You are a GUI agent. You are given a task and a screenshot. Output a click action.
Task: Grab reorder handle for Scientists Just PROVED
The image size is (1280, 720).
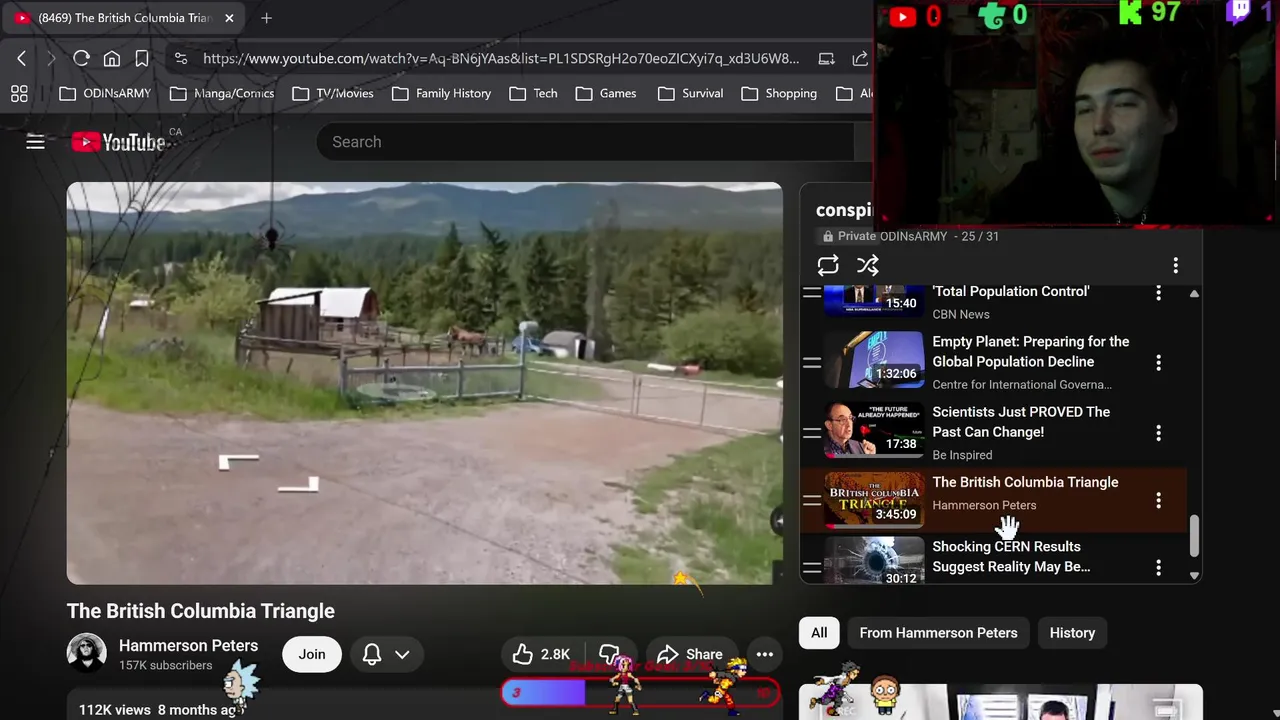[812, 433]
